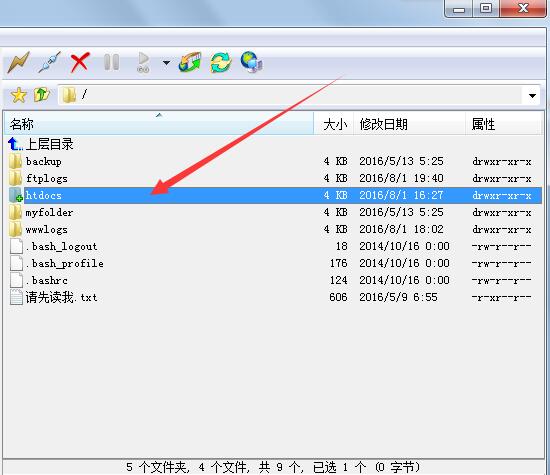Screen dimensions: 550x475
Task: Click date 2016/8/1 18:02 of wwwlogs
Action: (x=401, y=229)
